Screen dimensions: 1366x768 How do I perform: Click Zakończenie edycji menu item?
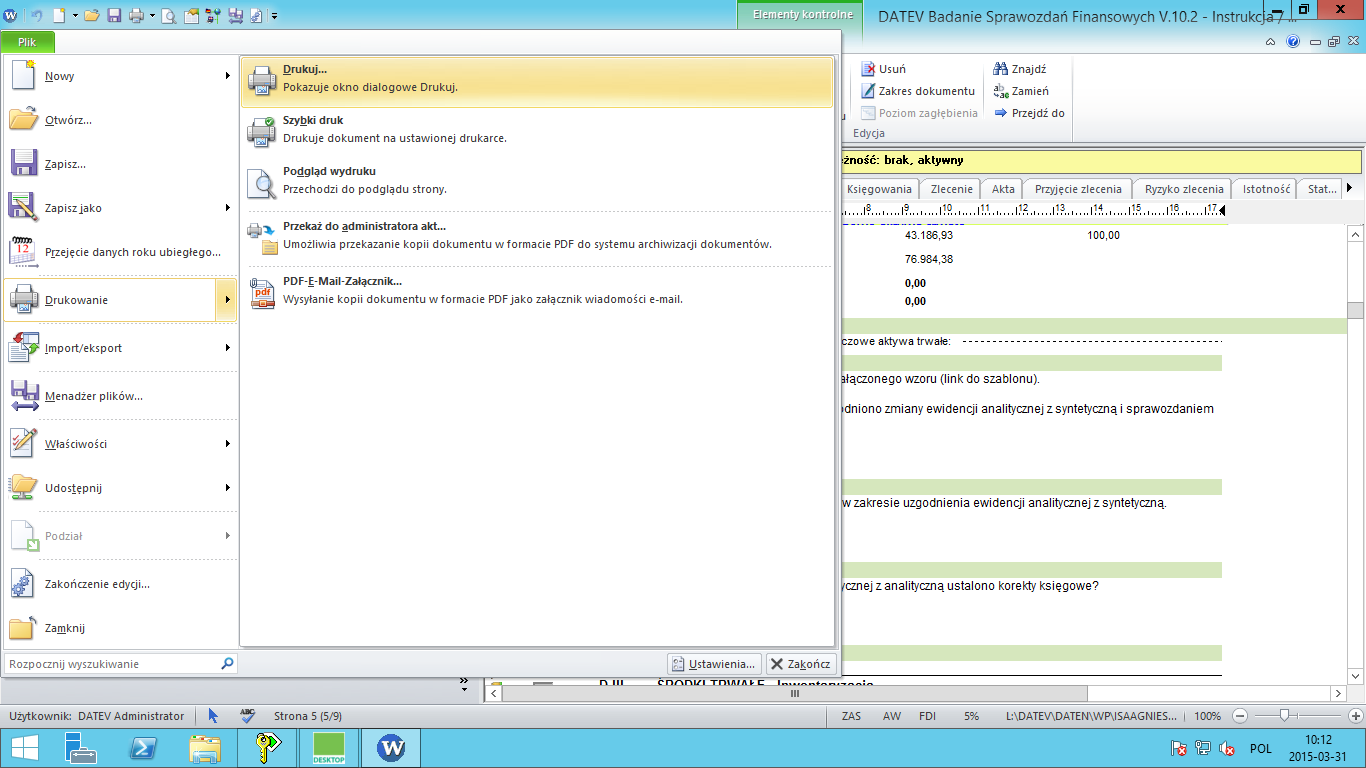(120, 584)
